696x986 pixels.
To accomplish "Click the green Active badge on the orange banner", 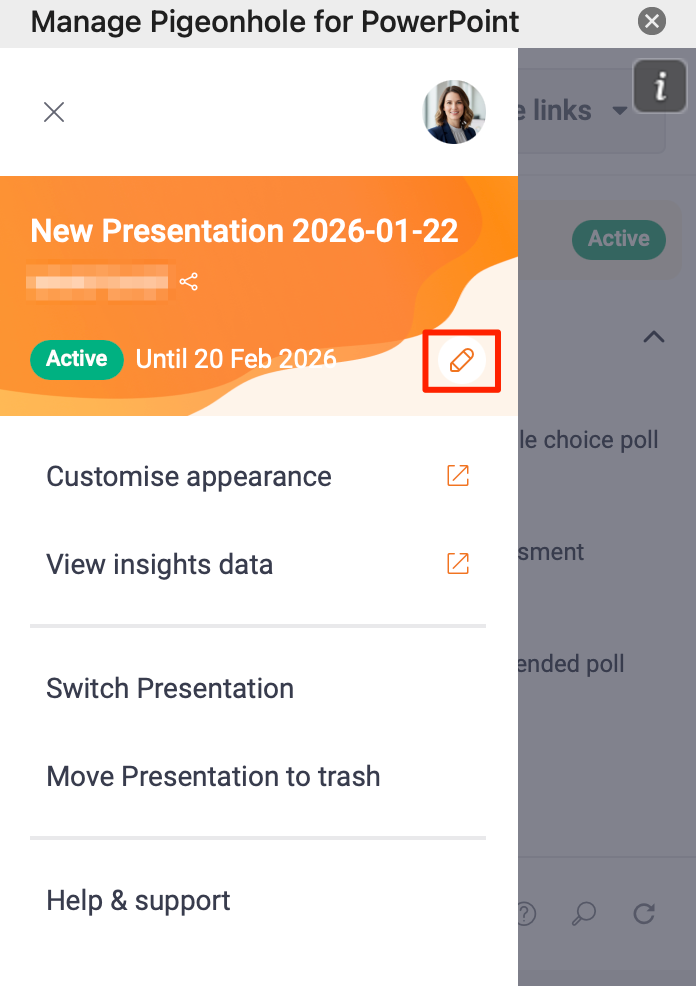I will 77,359.
